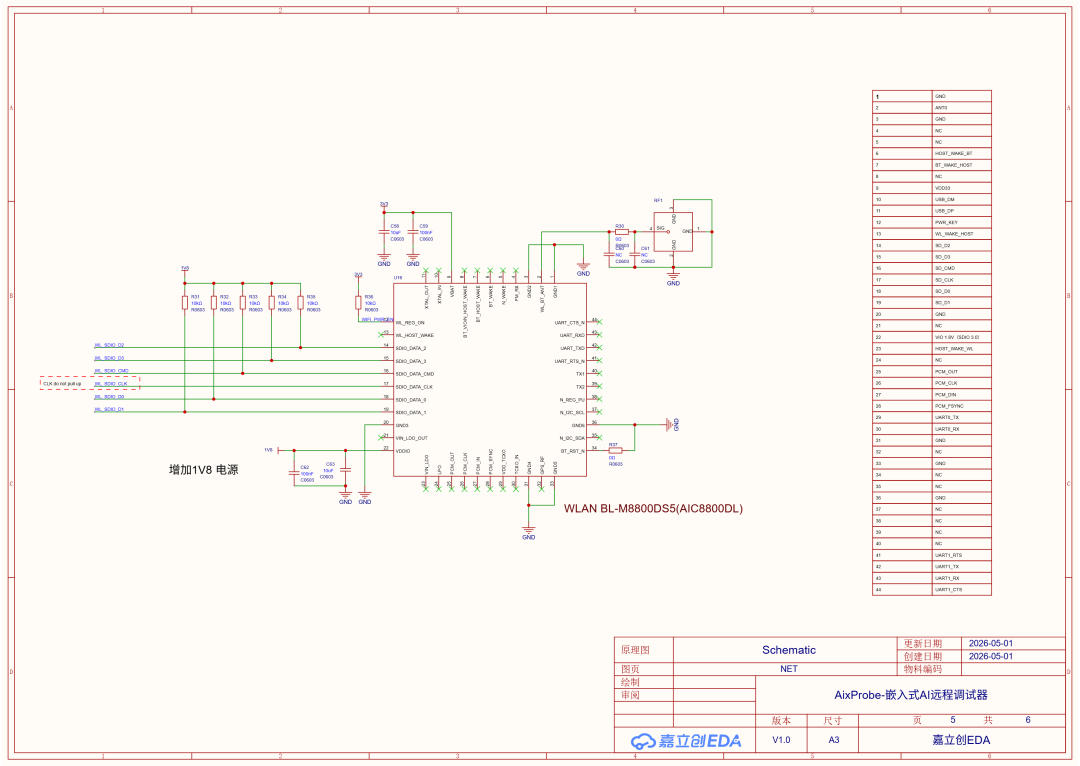Click the WL_SDIO_D0 net label
This screenshot has height=766, width=1080.
tap(109, 397)
